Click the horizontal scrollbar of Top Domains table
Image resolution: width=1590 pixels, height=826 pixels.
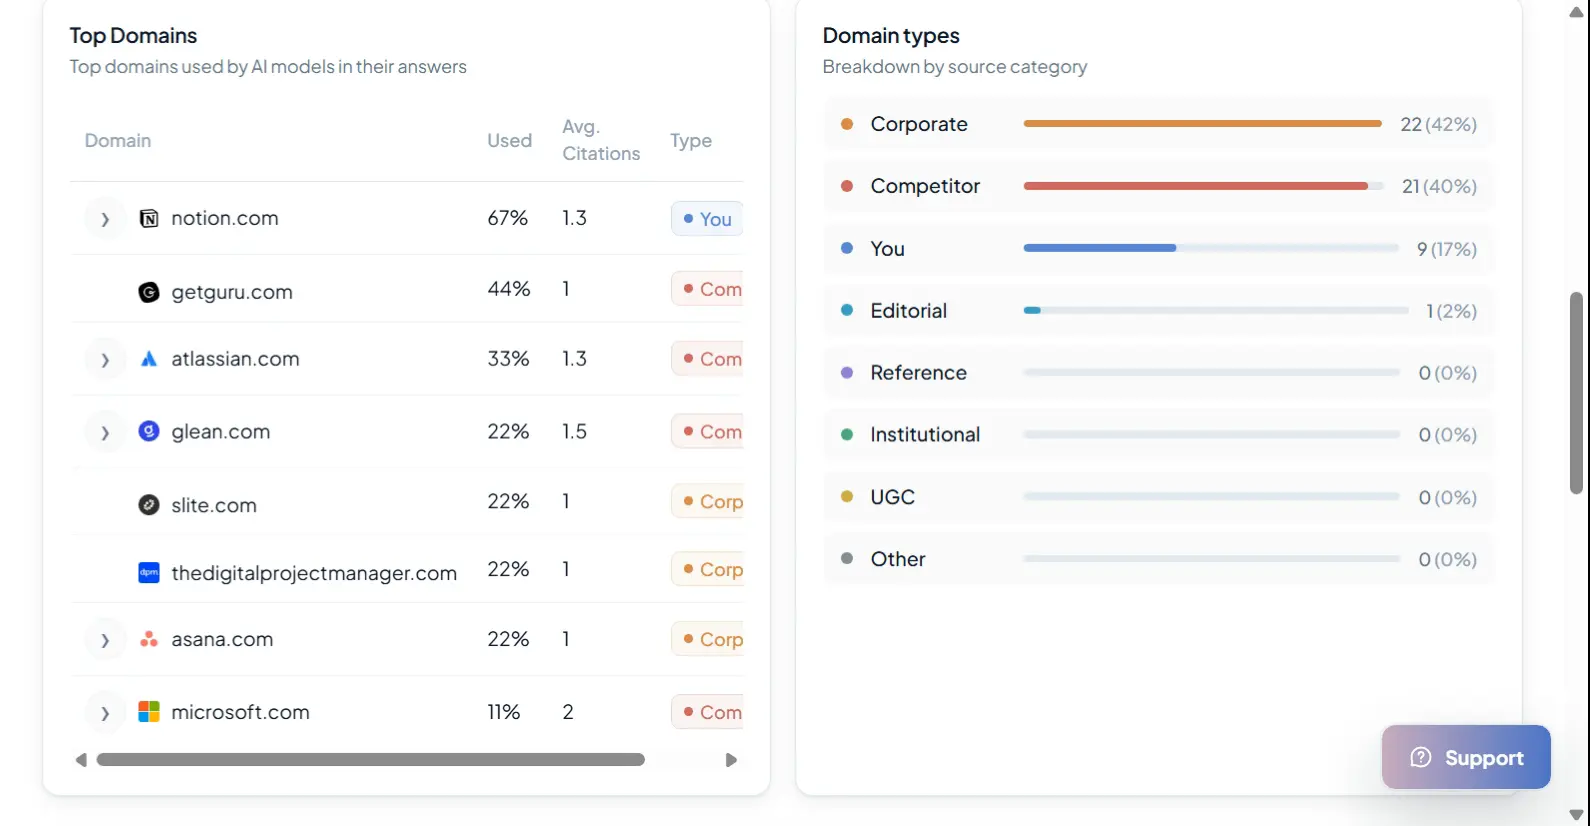371,760
